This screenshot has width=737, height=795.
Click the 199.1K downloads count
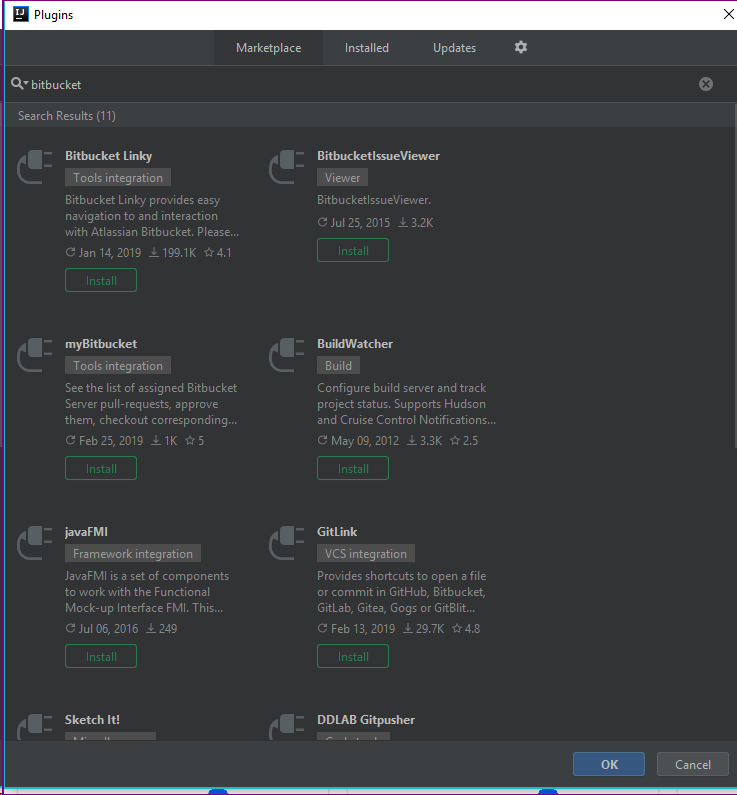point(172,252)
